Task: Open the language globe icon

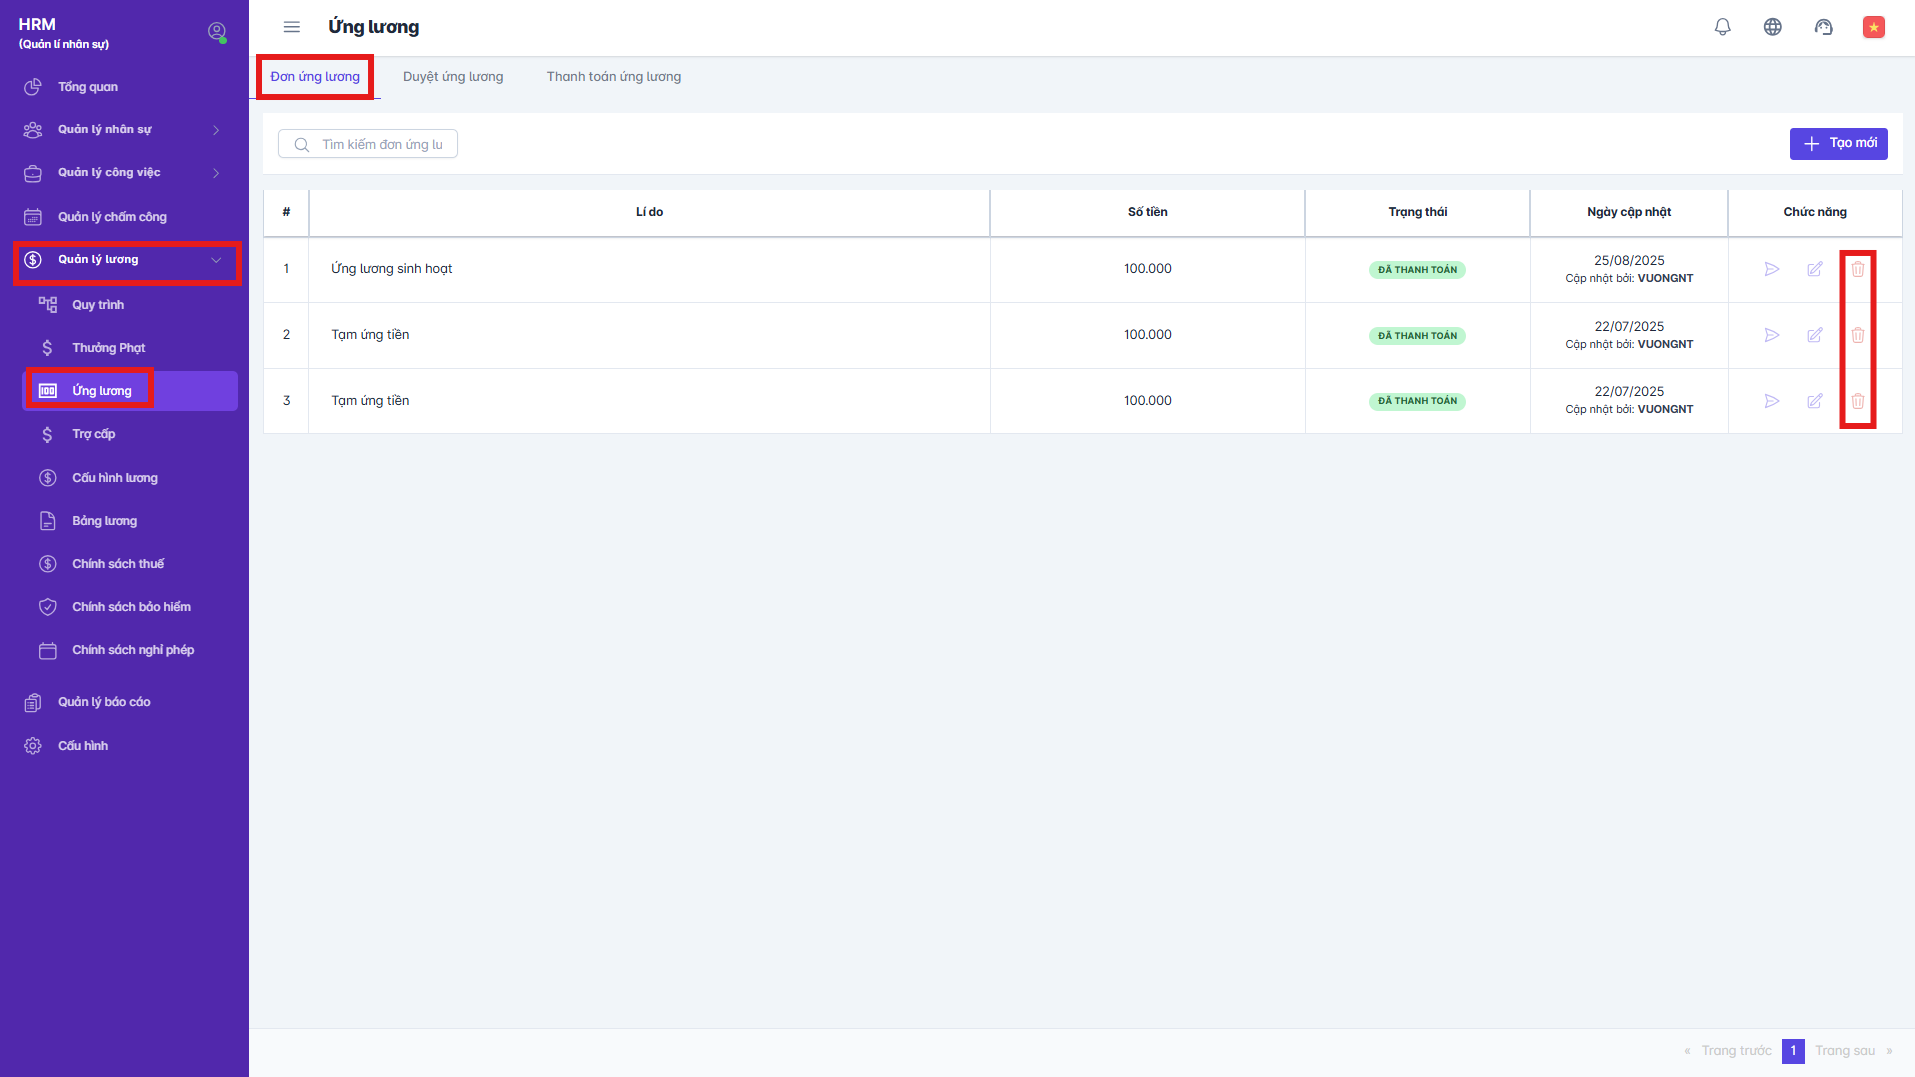Action: (x=1772, y=27)
